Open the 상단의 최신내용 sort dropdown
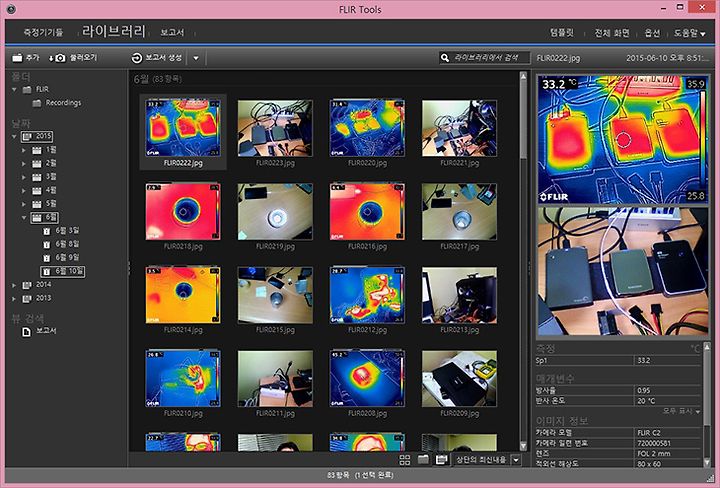 tap(516, 460)
